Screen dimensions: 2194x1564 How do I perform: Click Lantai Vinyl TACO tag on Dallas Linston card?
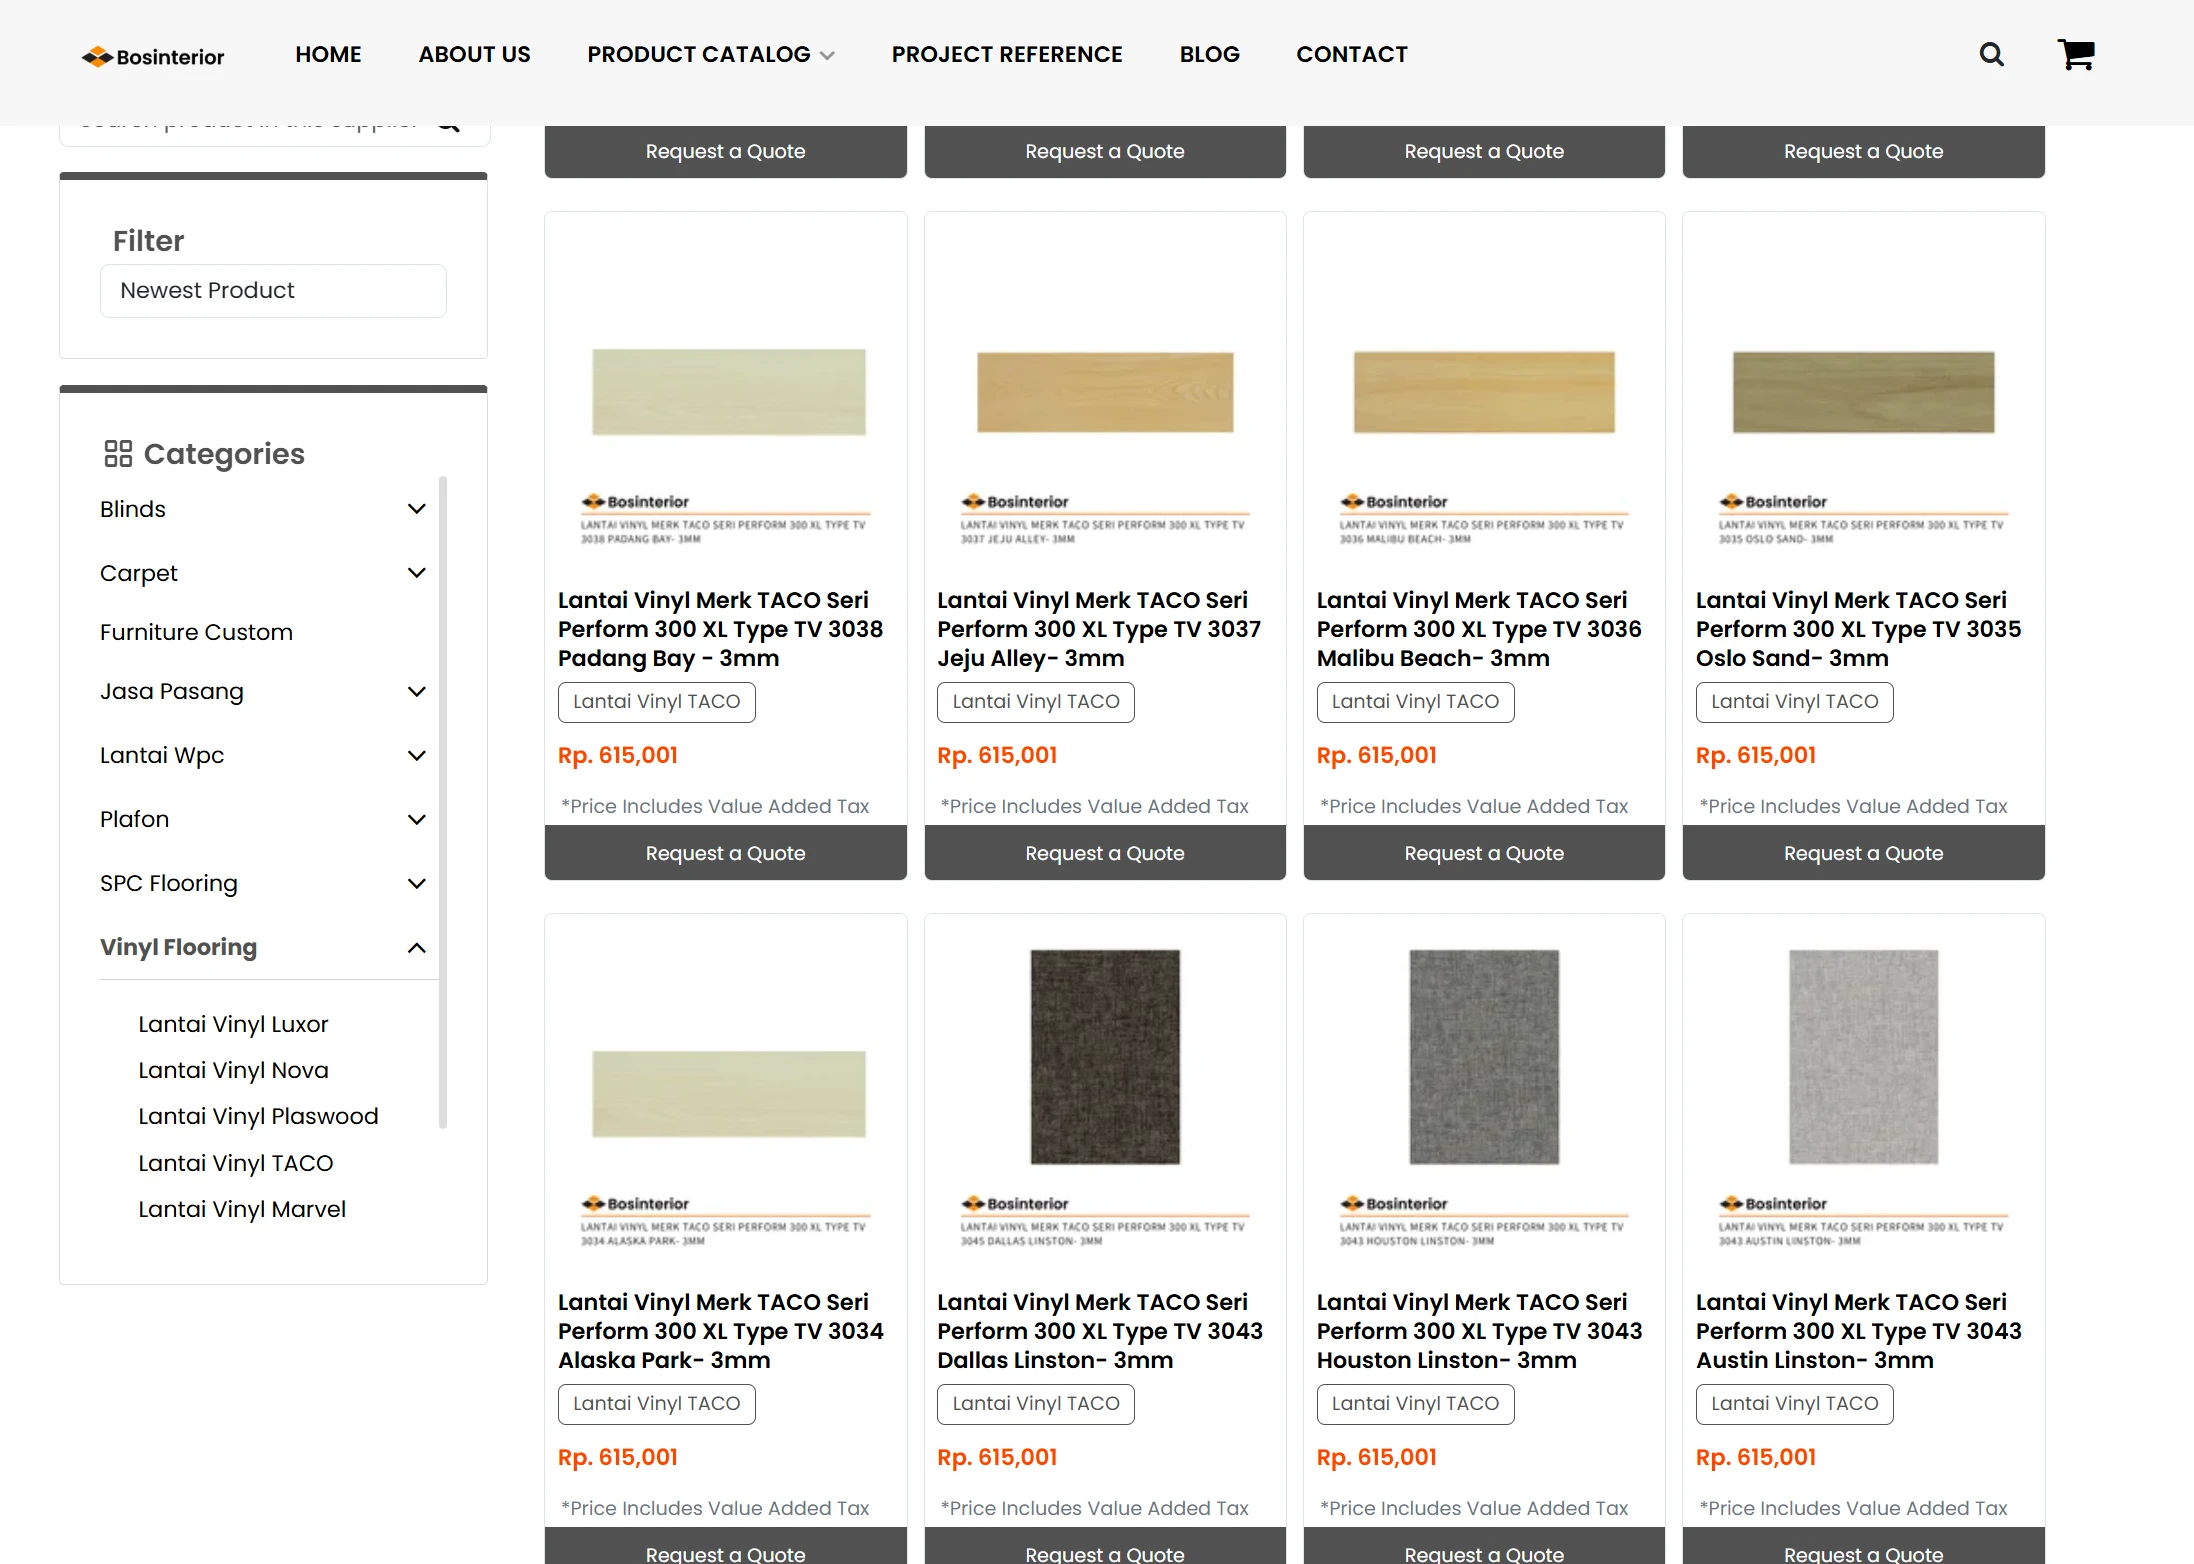point(1036,1404)
